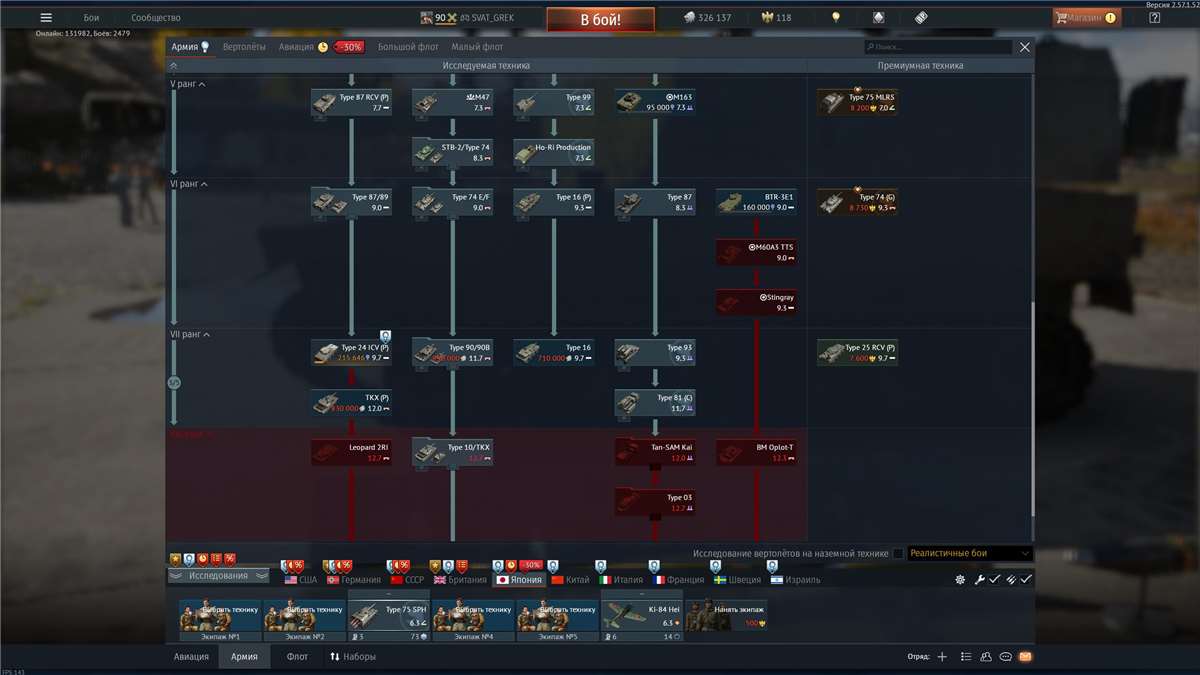Select premium Type 75 MLRS

[857, 103]
